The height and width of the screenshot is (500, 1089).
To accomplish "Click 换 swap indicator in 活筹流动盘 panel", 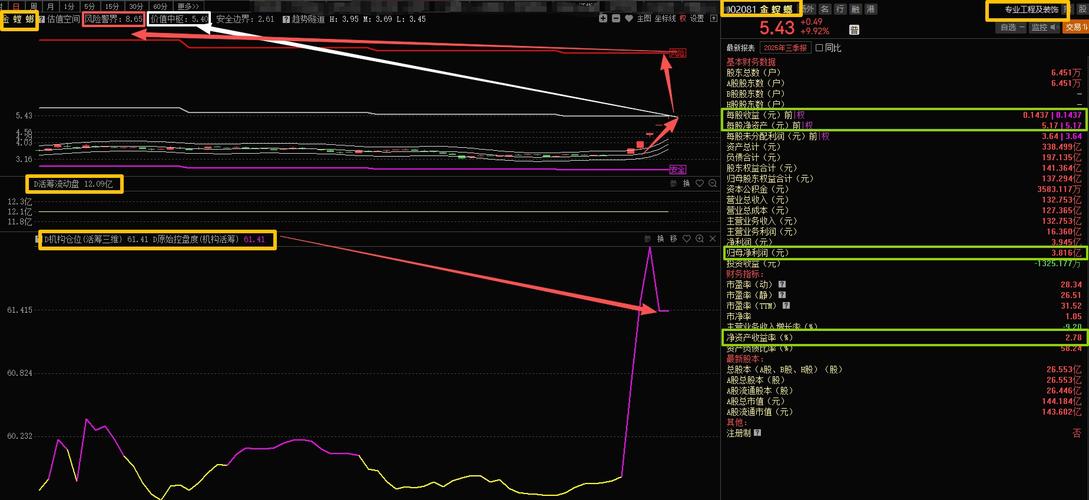I will pos(686,183).
